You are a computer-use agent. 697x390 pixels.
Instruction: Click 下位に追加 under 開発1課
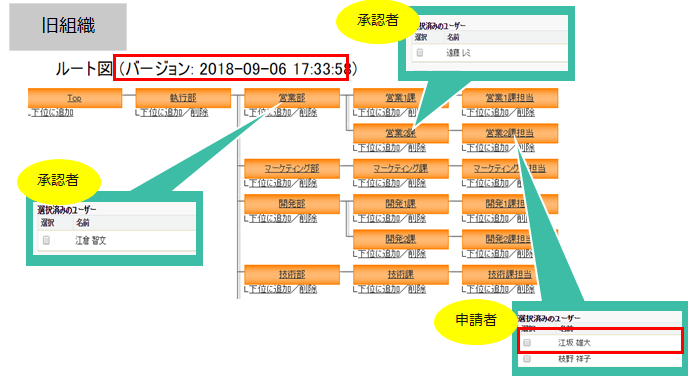click(379, 218)
